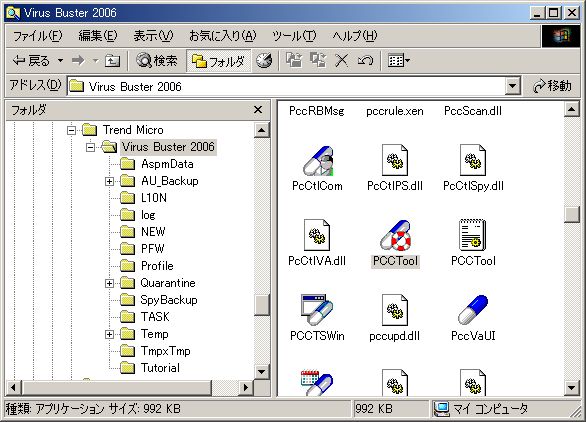Select the PccVaUI capsule icon

click(473, 310)
